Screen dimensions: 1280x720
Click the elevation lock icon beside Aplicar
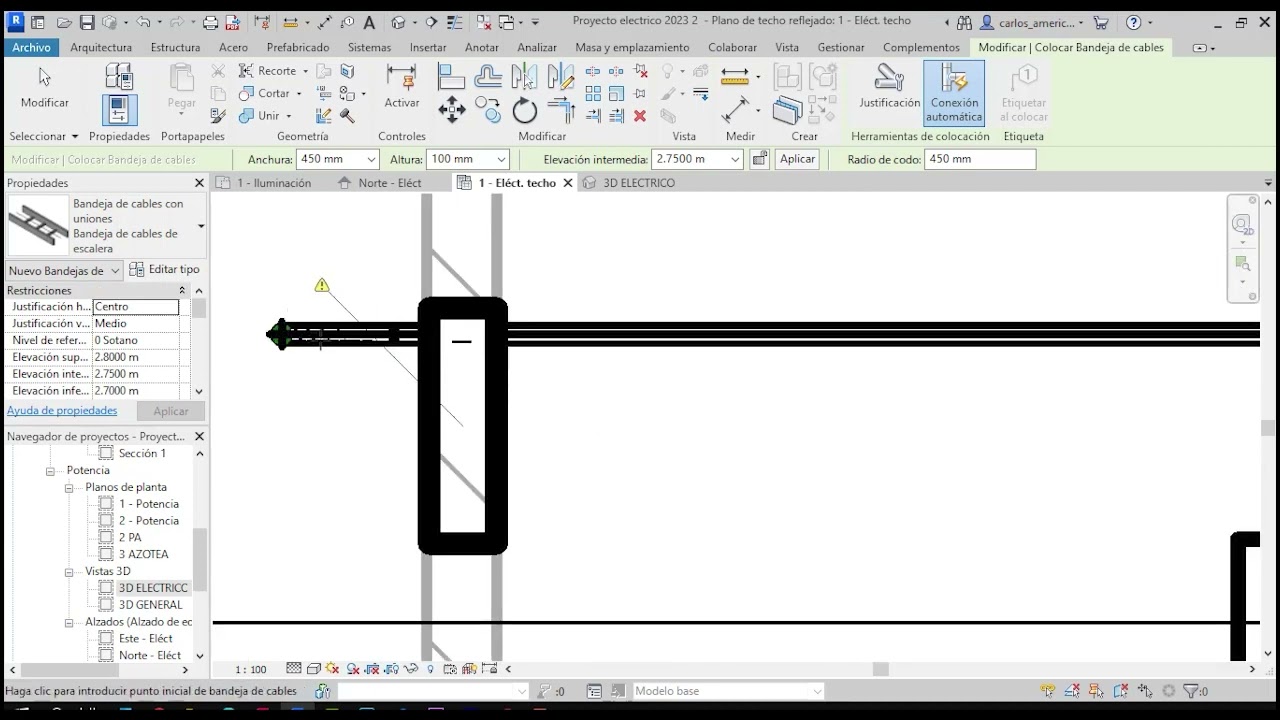tap(759, 159)
